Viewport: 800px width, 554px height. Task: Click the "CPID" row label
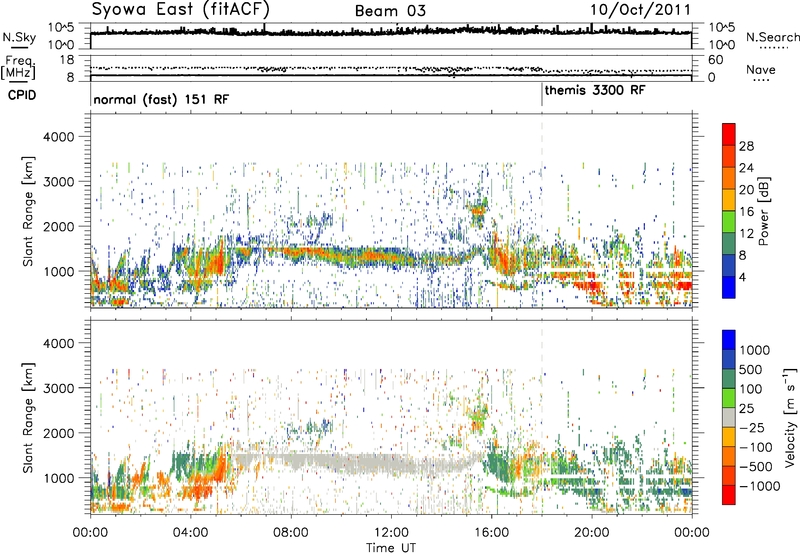pyautogui.click(x=22, y=95)
